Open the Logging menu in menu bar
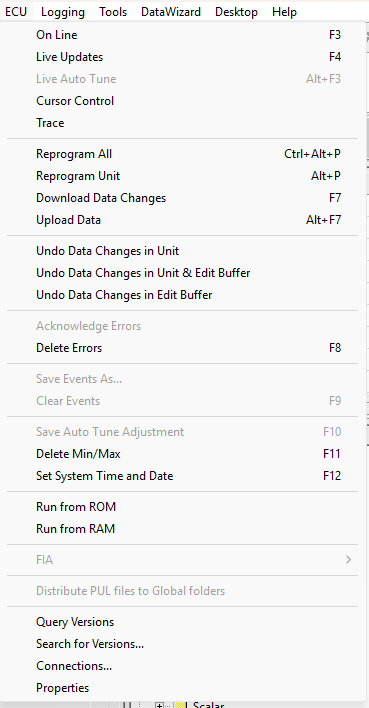This screenshot has height=708, width=369. click(x=63, y=12)
